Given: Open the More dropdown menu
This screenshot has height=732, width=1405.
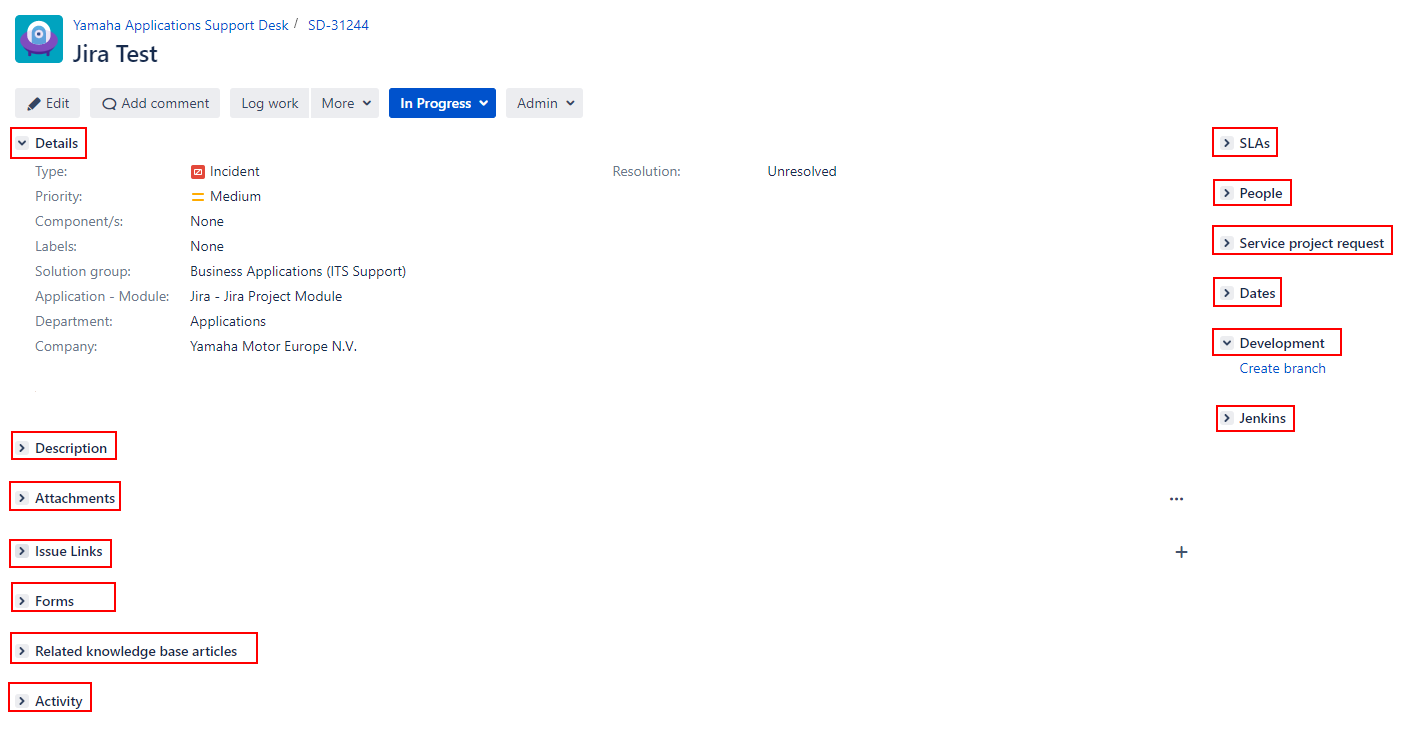Looking at the screenshot, I should [345, 103].
